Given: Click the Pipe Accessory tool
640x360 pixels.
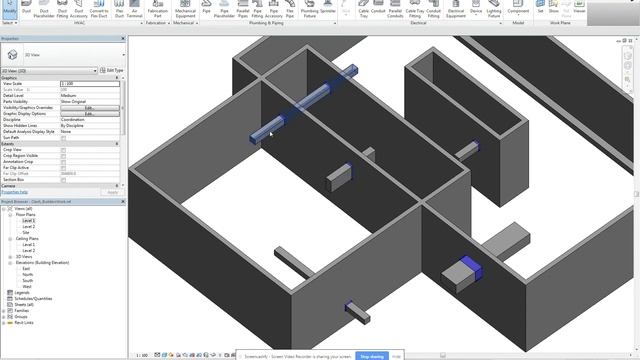Looking at the screenshot, I should pos(273,9).
